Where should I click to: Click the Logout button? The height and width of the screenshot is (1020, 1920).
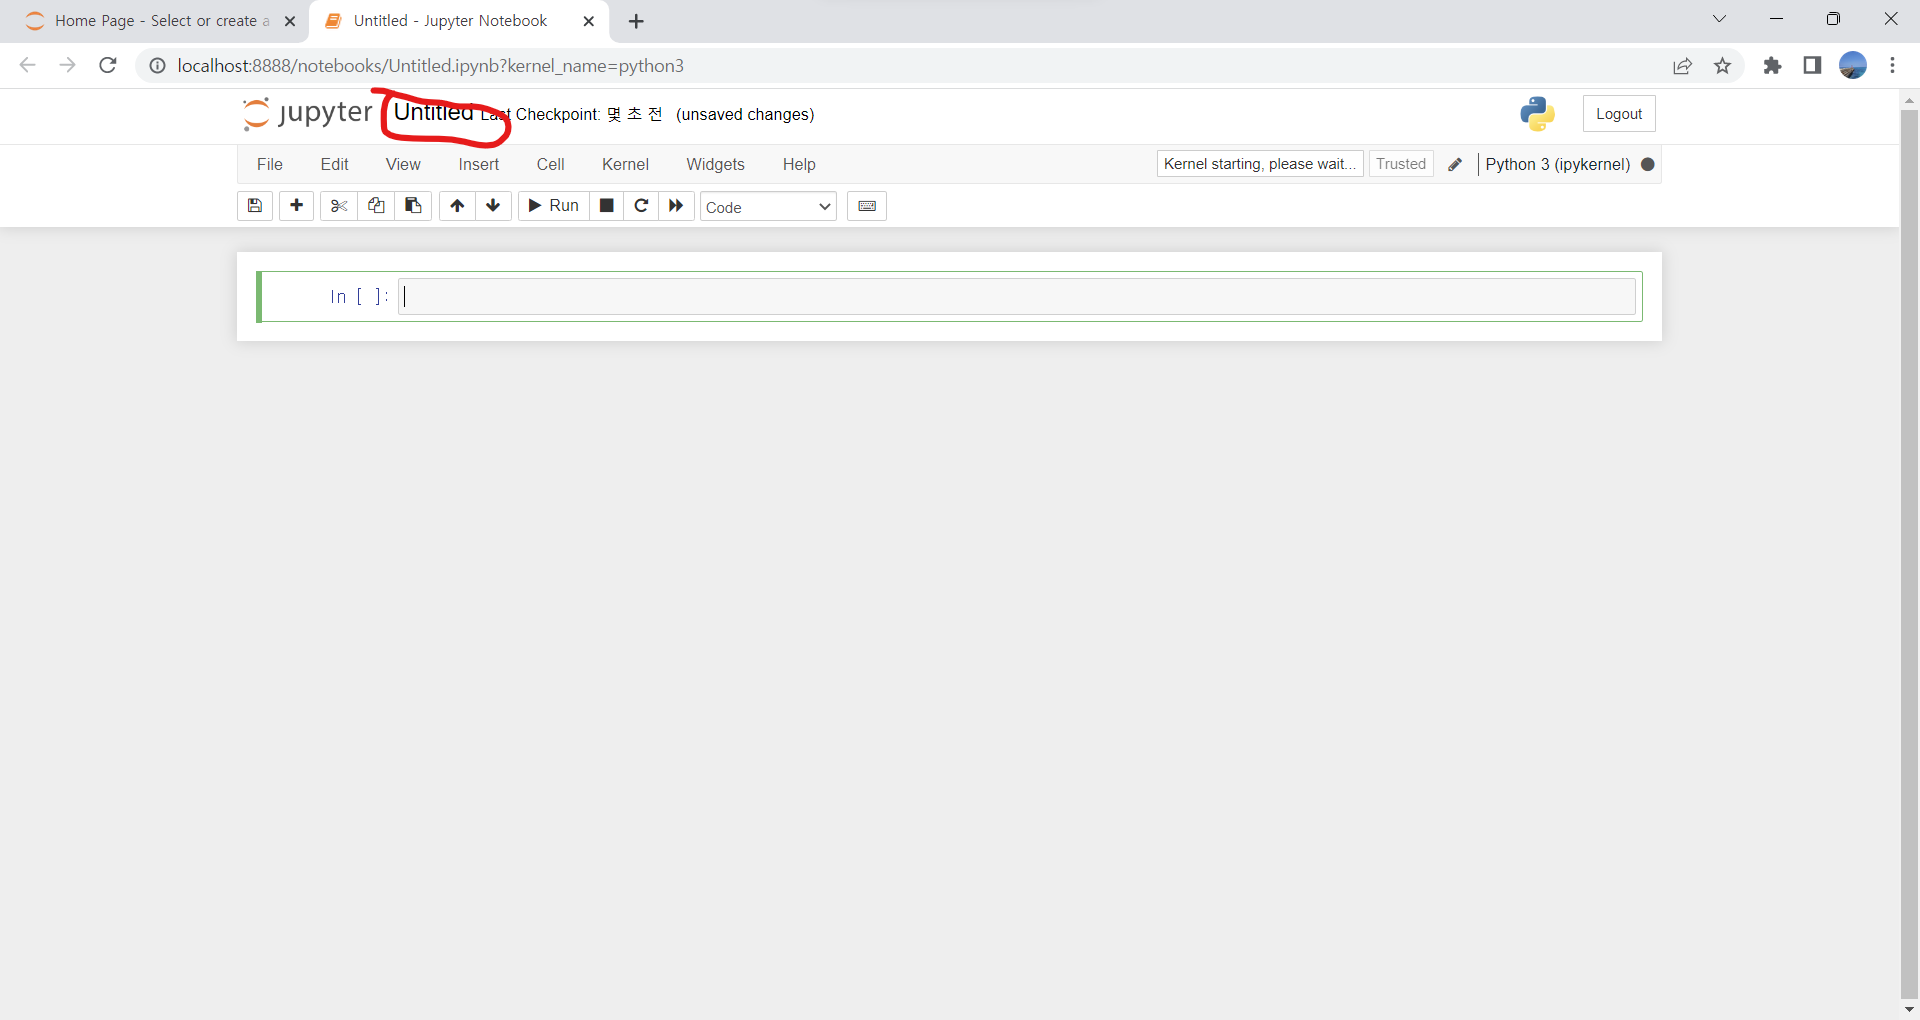click(1618, 114)
